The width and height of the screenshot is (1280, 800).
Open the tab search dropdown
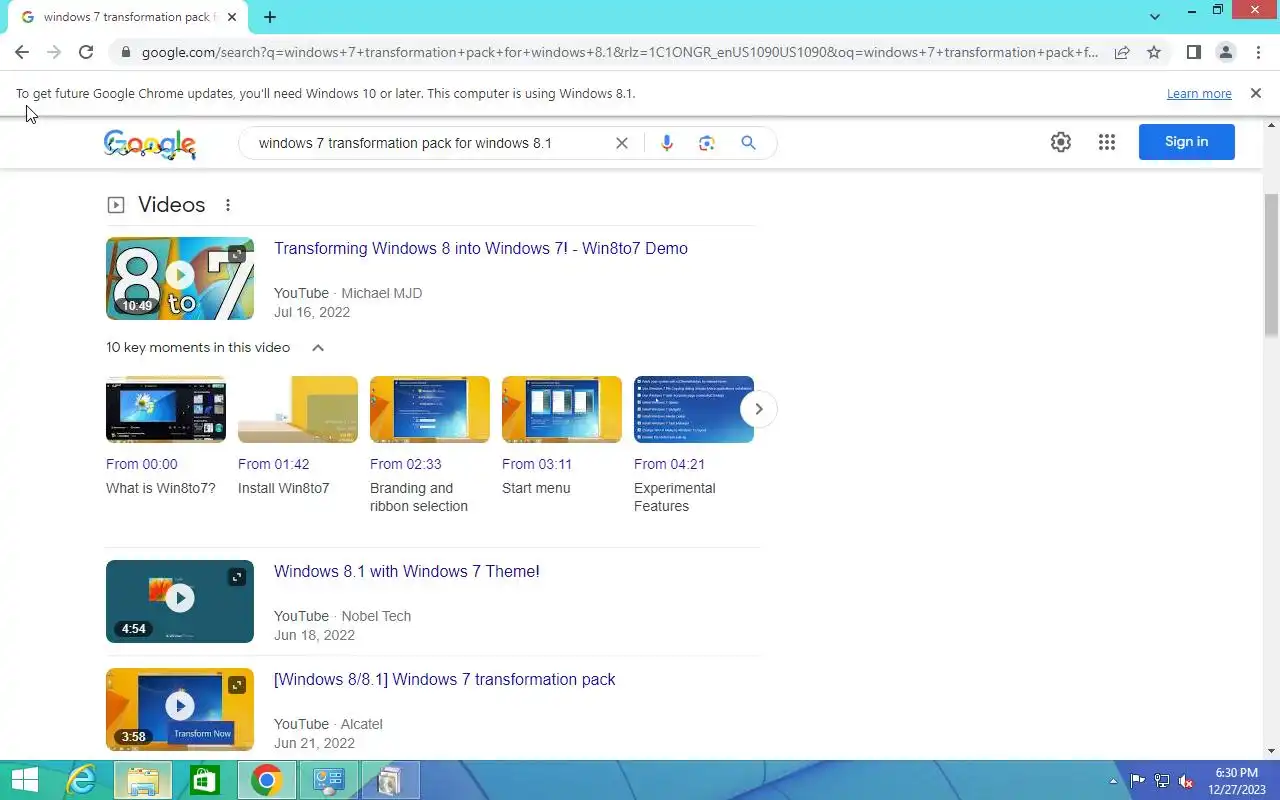tap(1155, 17)
